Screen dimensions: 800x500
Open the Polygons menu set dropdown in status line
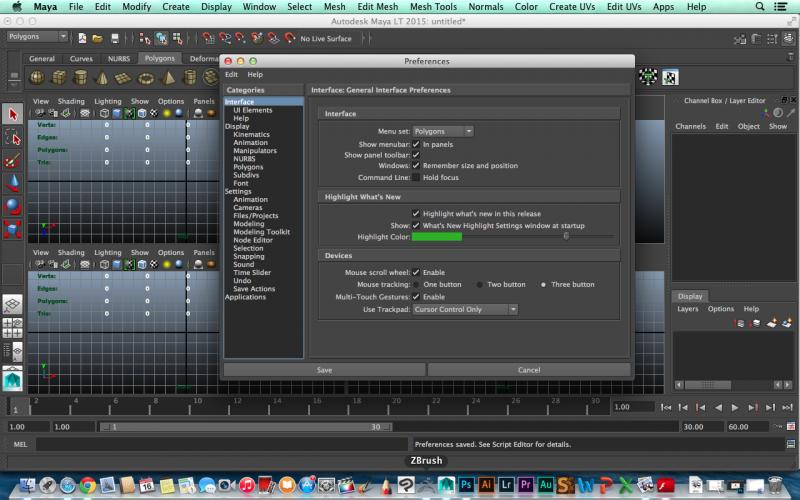(x=36, y=38)
